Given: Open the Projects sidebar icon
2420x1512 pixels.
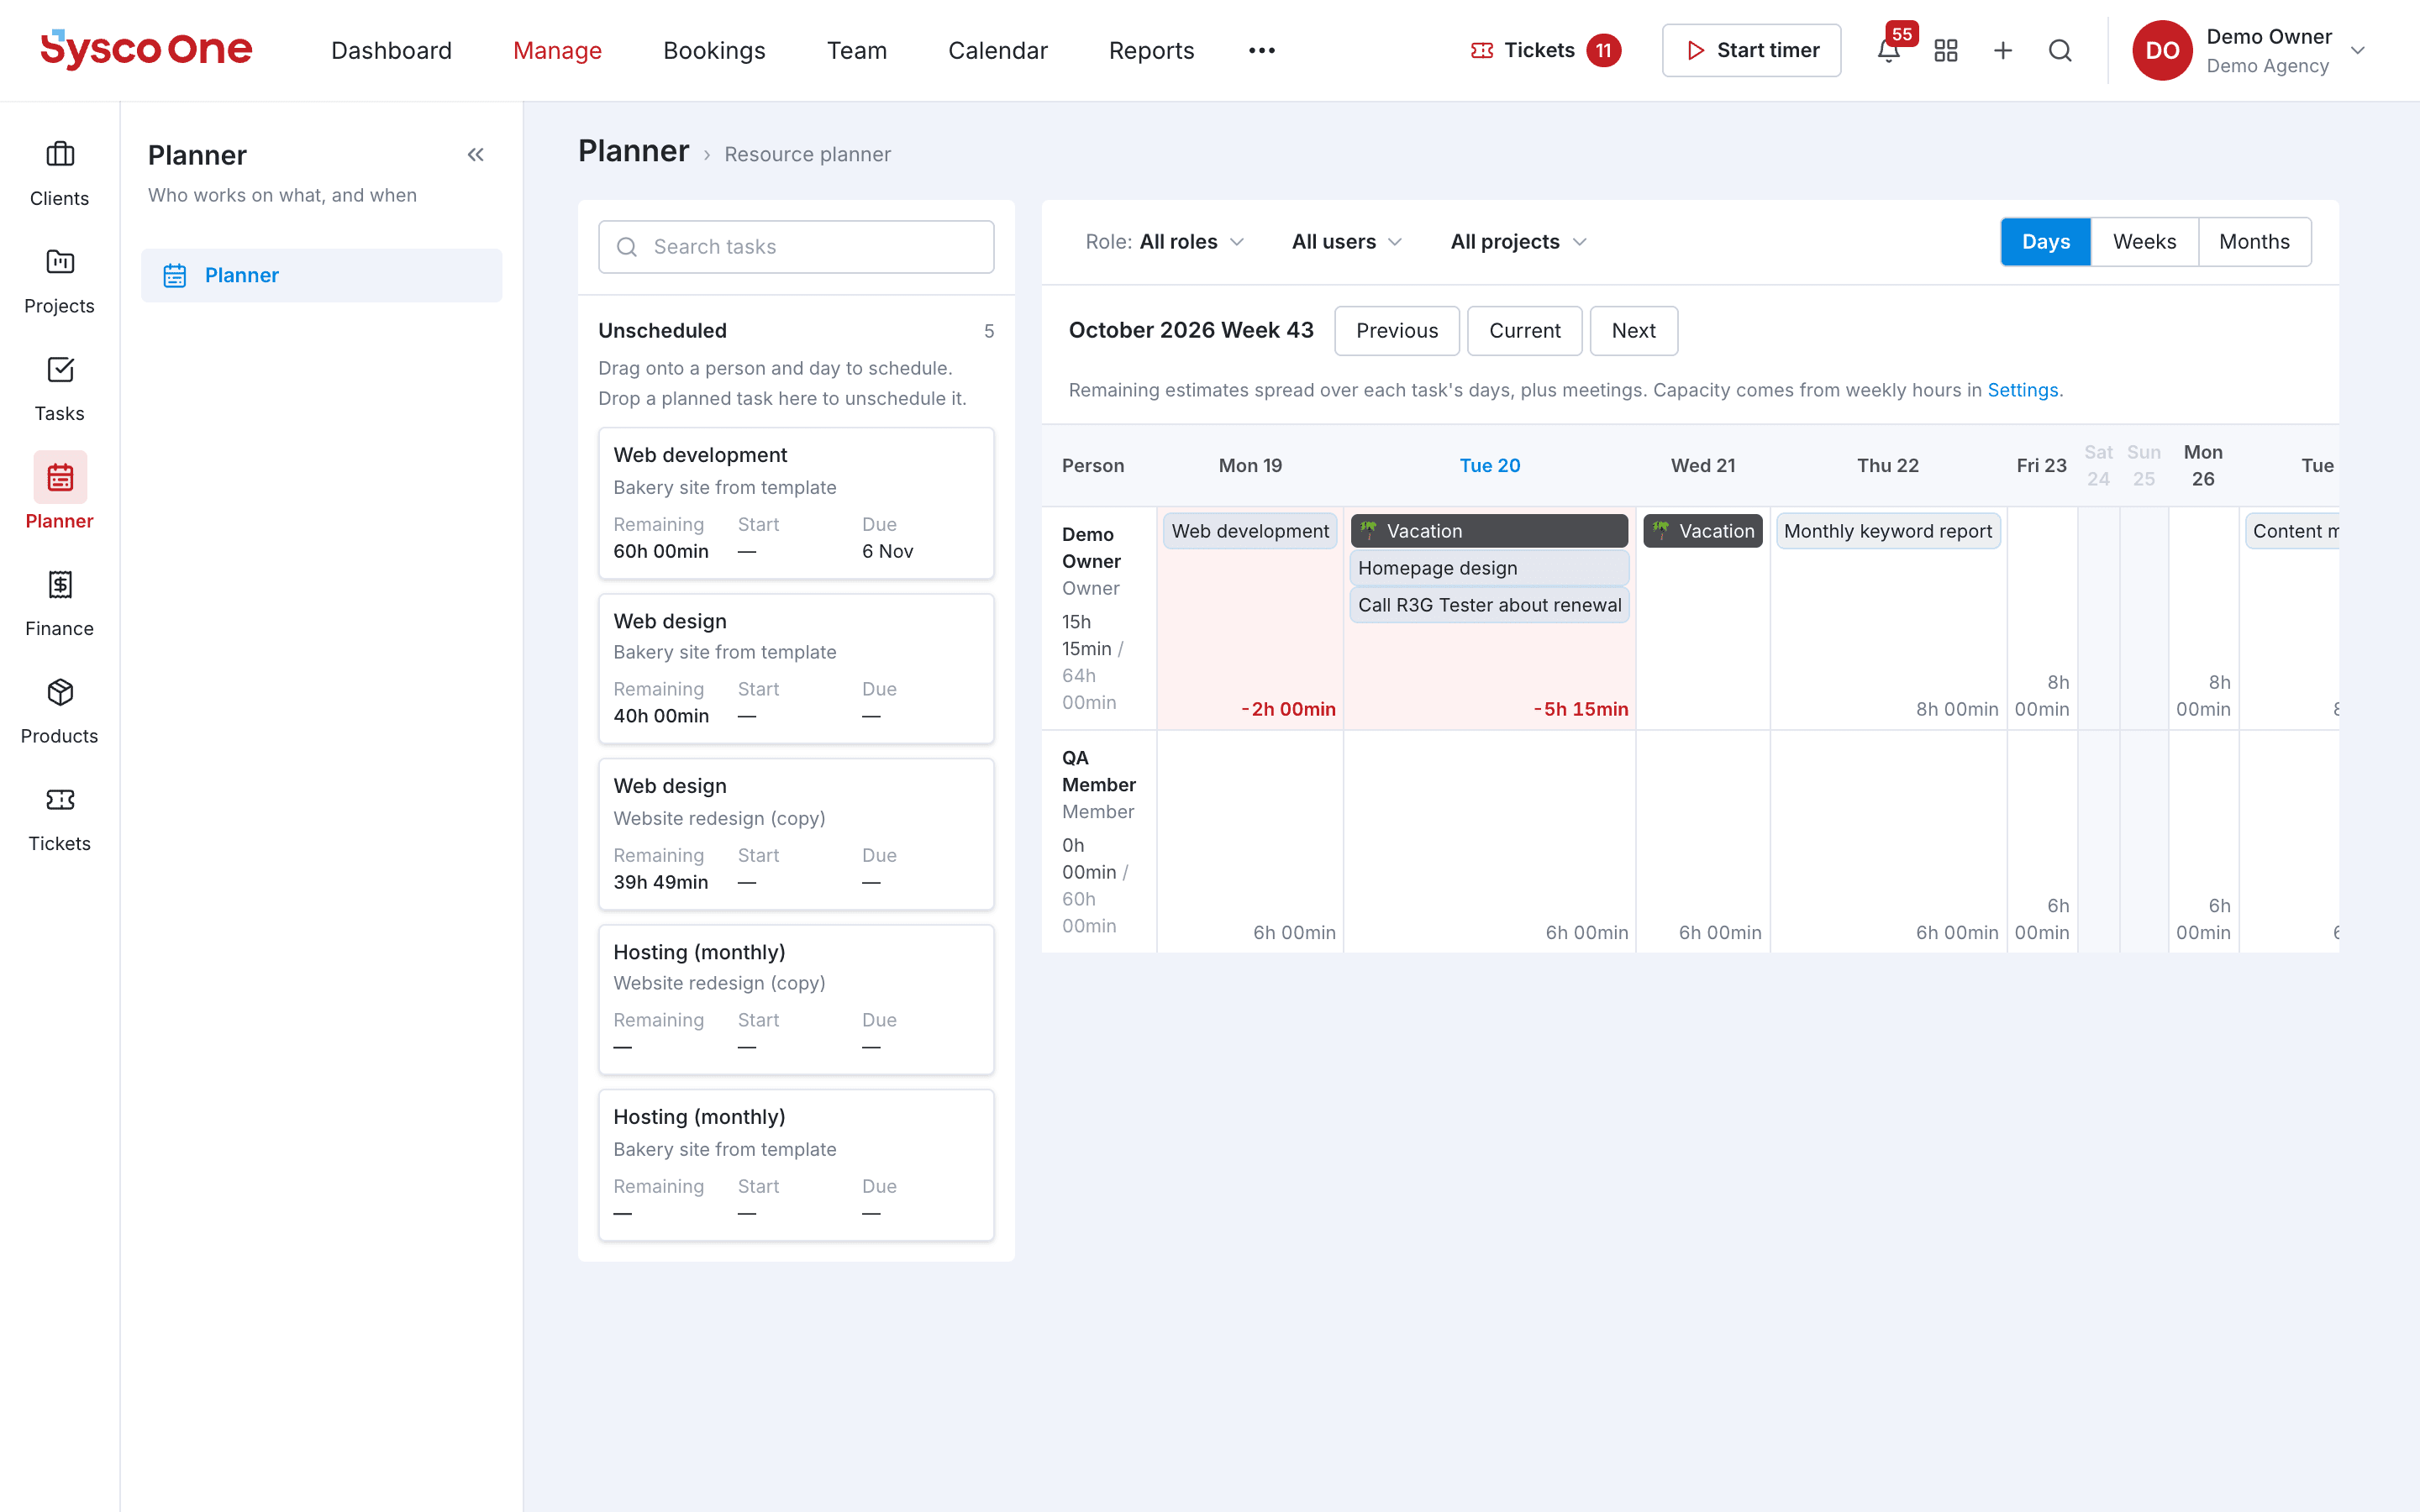Looking at the screenshot, I should click(60, 282).
